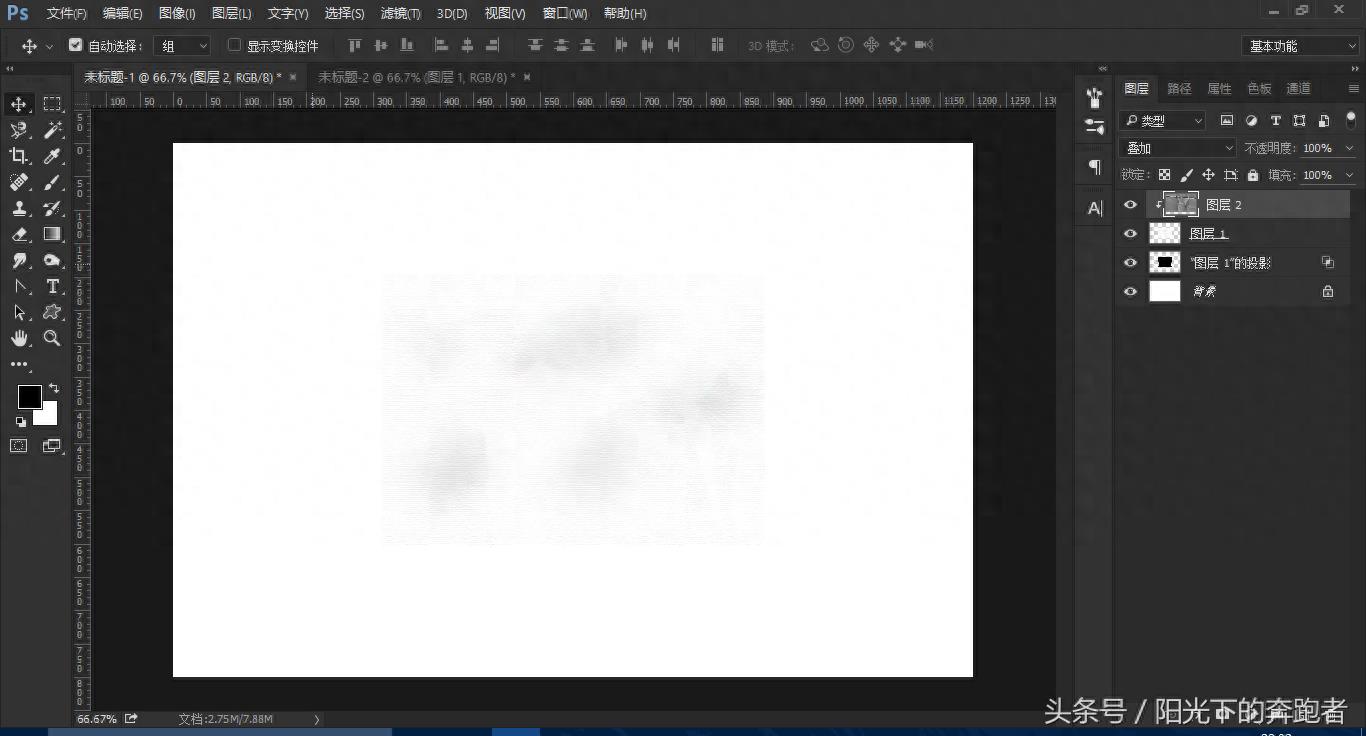Open the 文件(F) menu
The height and width of the screenshot is (736, 1366).
(67, 13)
